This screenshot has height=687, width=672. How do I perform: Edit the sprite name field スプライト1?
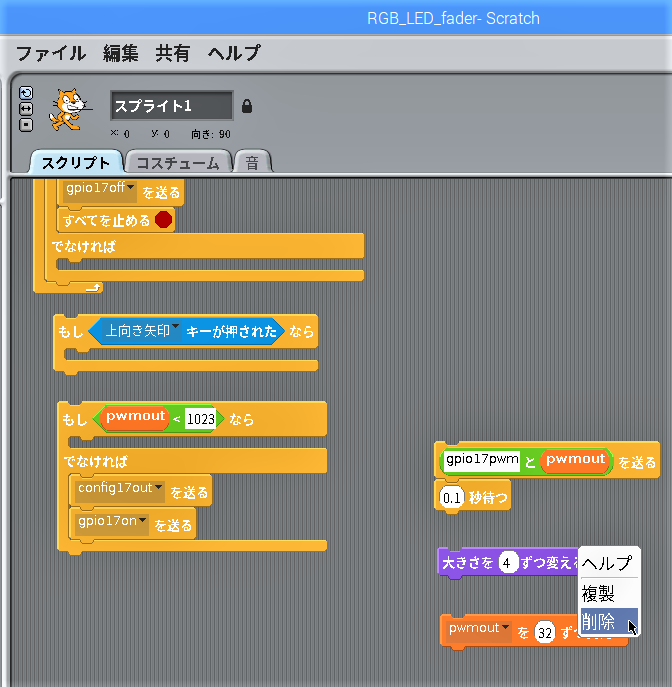coord(171,106)
